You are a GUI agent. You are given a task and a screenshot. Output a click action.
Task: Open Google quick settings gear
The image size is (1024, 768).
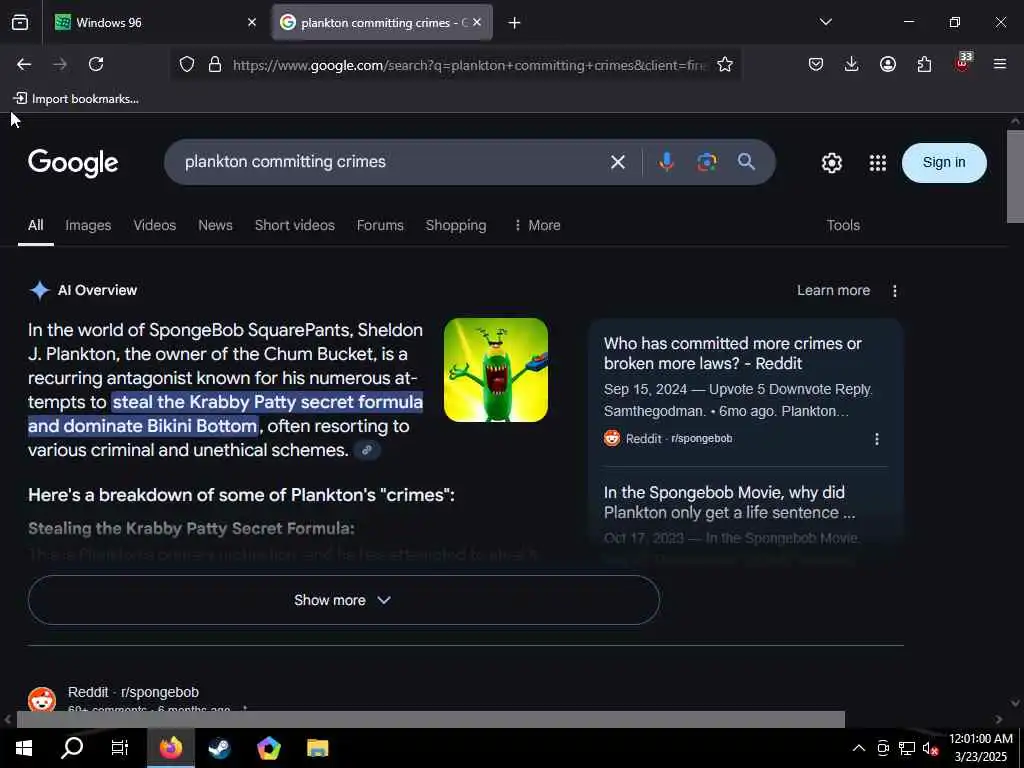[831, 163]
